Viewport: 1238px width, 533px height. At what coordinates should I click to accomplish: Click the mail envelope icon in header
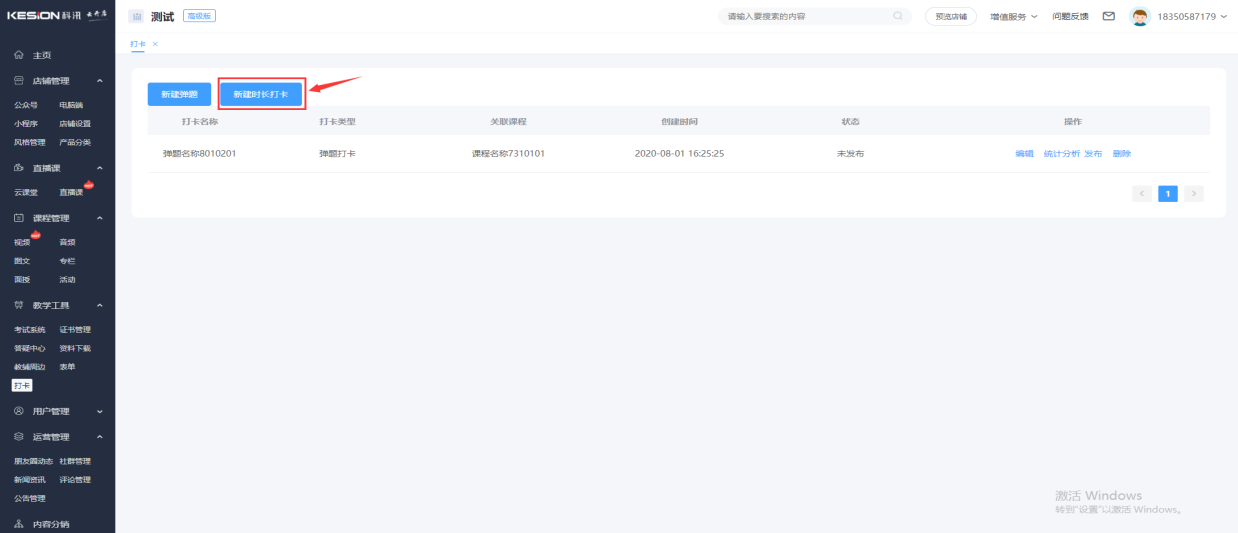(x=1108, y=16)
